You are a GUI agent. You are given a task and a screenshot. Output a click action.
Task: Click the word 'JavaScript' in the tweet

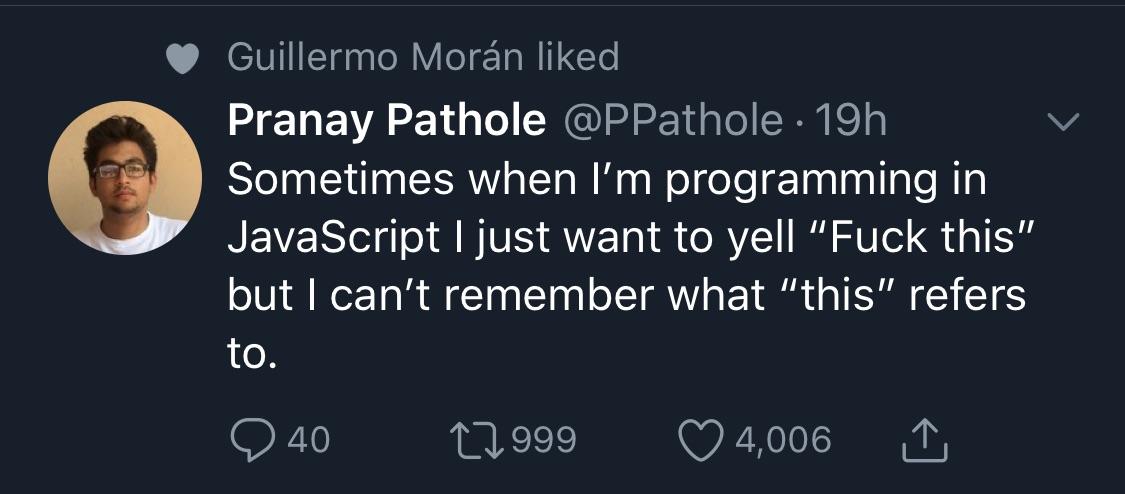(x=334, y=239)
